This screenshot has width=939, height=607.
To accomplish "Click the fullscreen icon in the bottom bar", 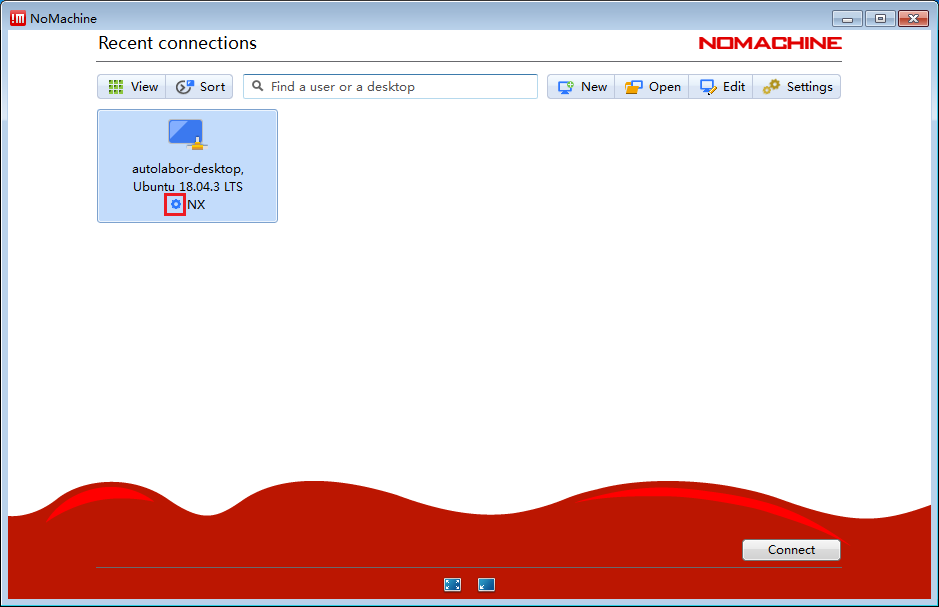I will [452, 585].
